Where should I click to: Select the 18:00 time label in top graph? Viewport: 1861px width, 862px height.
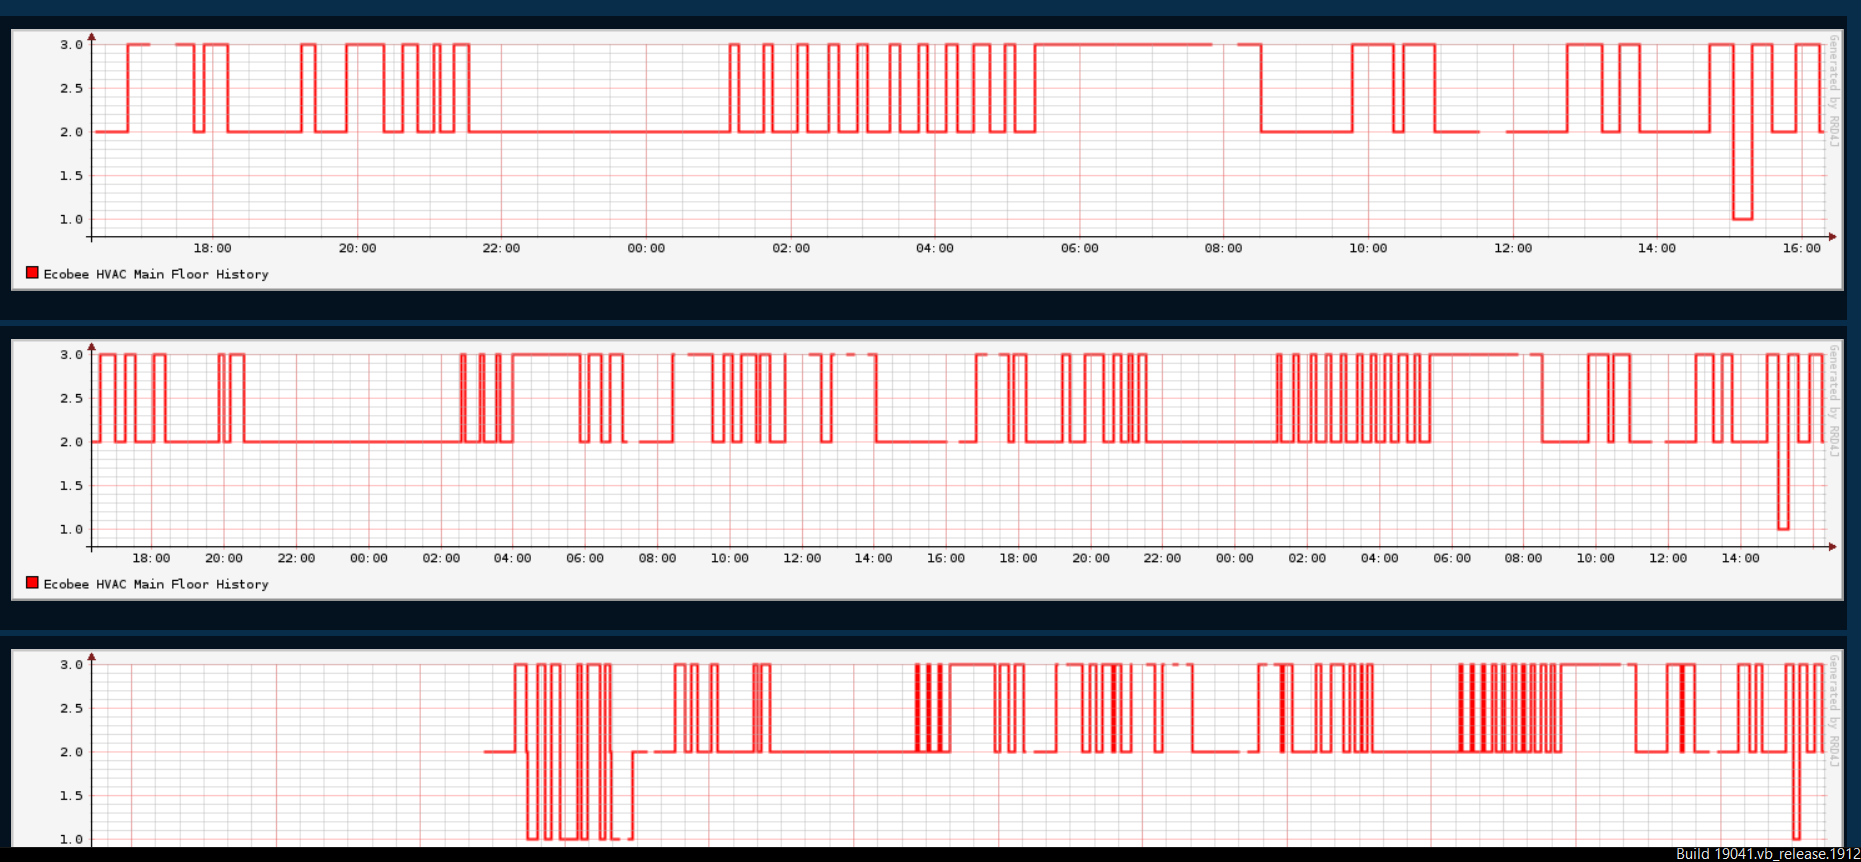(x=212, y=248)
